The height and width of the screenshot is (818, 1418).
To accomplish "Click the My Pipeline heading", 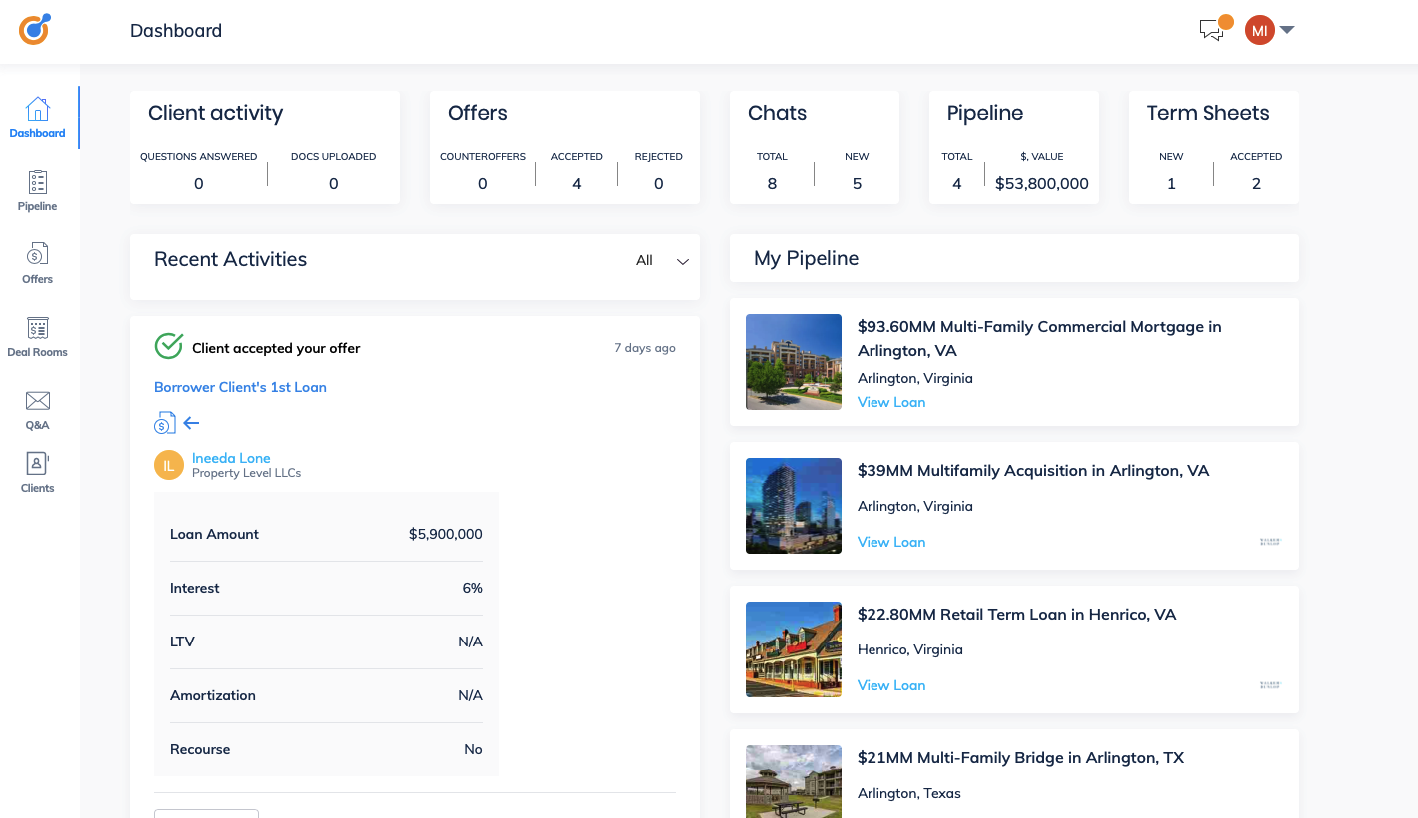I will point(807,259).
